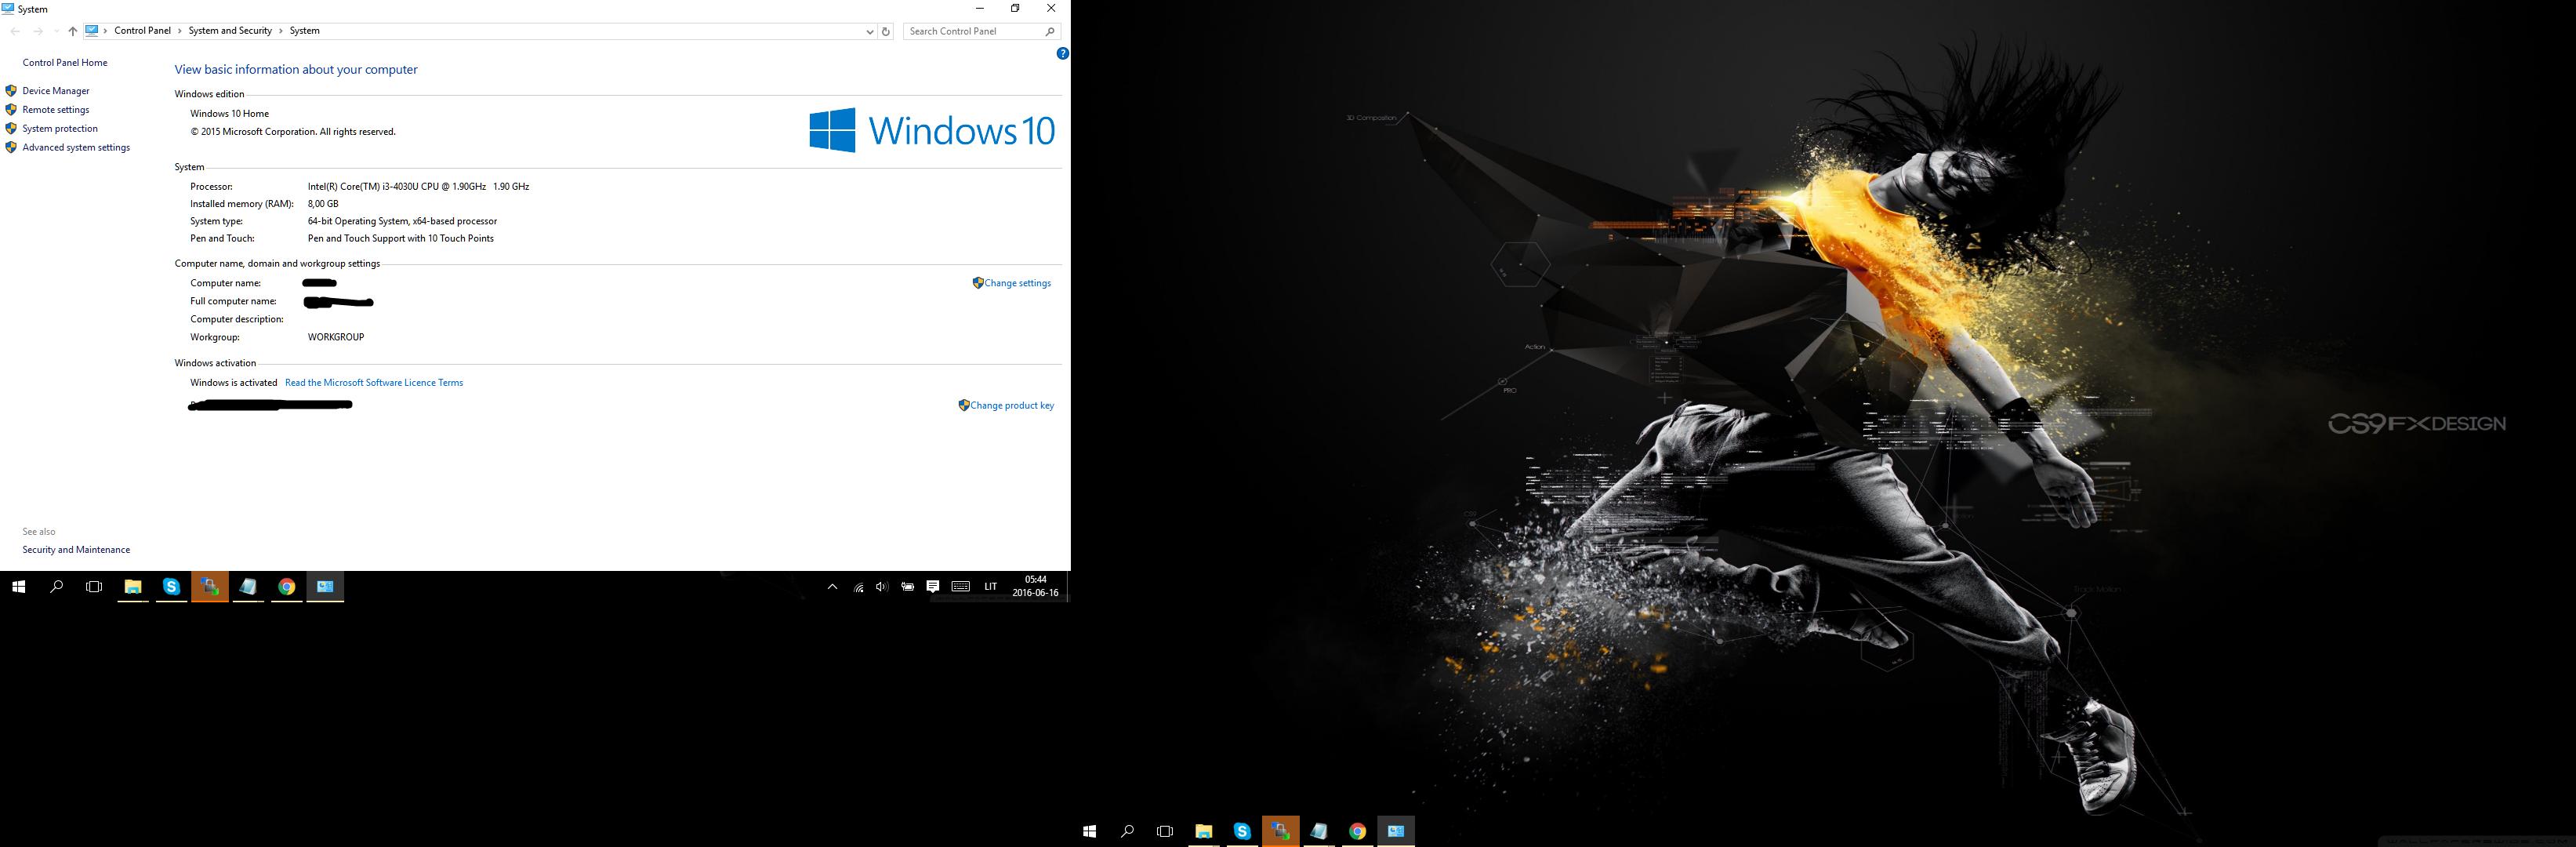Expand the chevron after System and Security breadcrumb
2576x847 pixels.
tap(281, 31)
